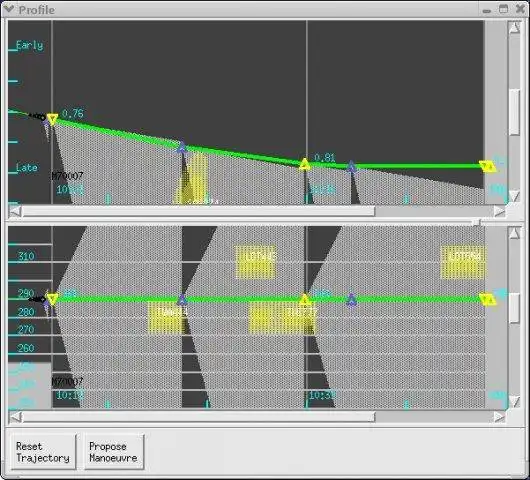The height and width of the screenshot is (480, 530).
Task: Select the yellow end marker of altitude trajectory
Action: point(488,299)
